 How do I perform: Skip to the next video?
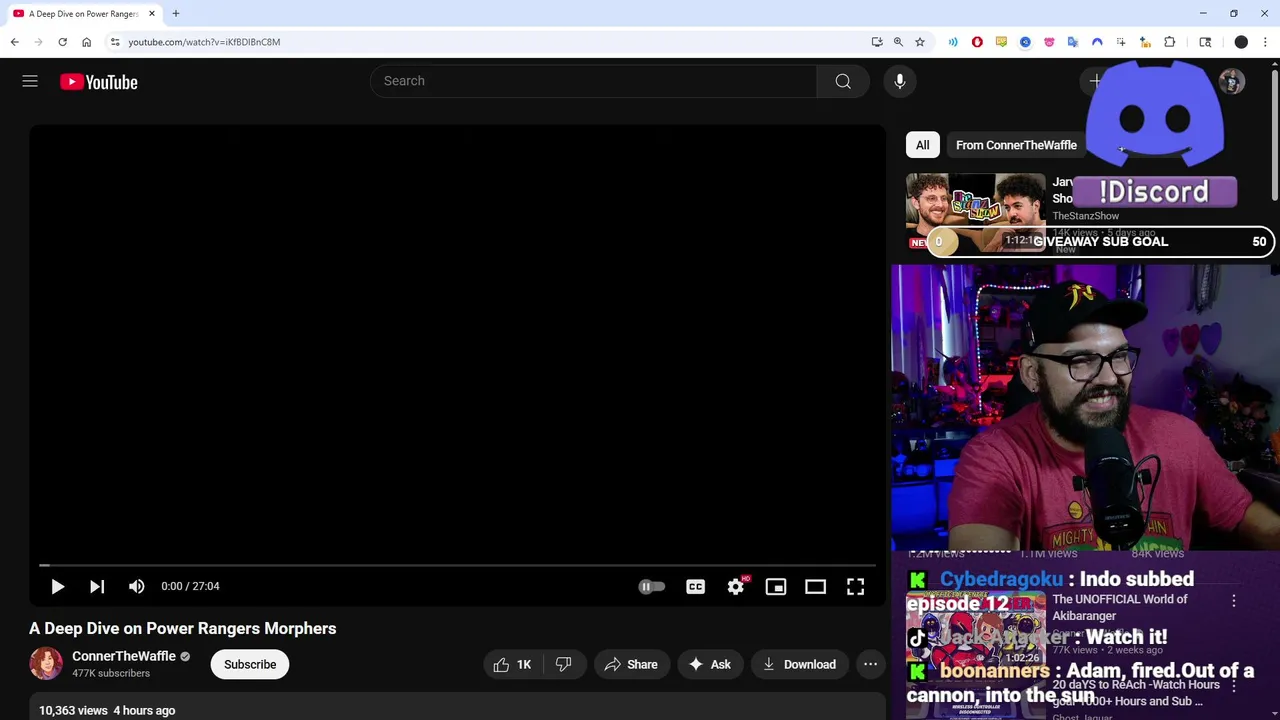click(97, 586)
